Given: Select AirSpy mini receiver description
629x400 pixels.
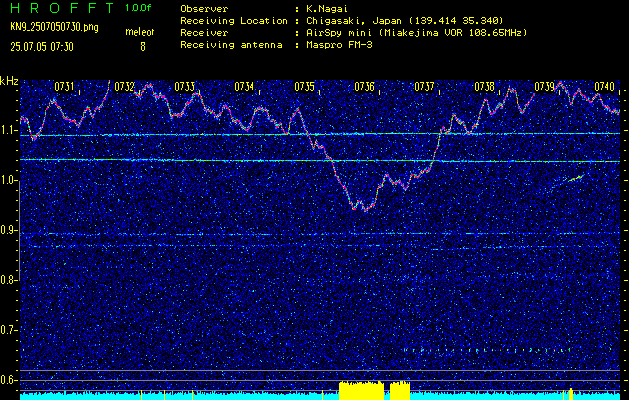Looking at the screenshot, I should point(416,33).
